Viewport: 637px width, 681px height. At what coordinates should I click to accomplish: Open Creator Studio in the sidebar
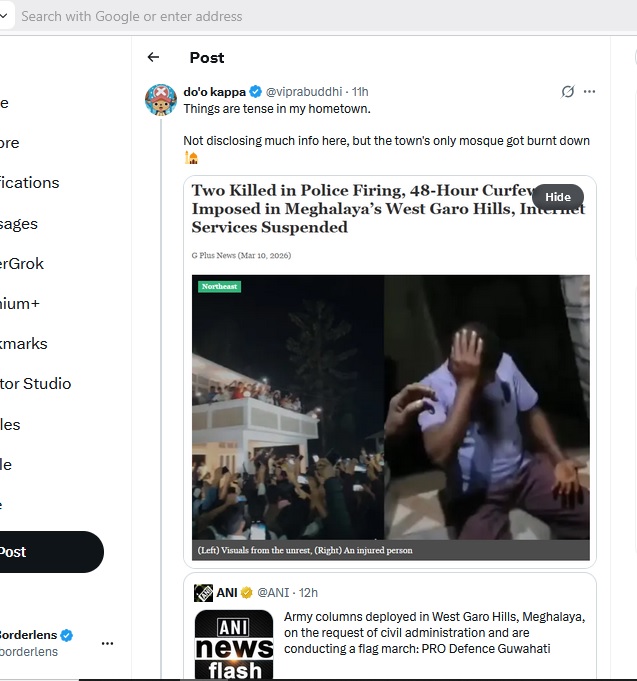[x=35, y=383]
